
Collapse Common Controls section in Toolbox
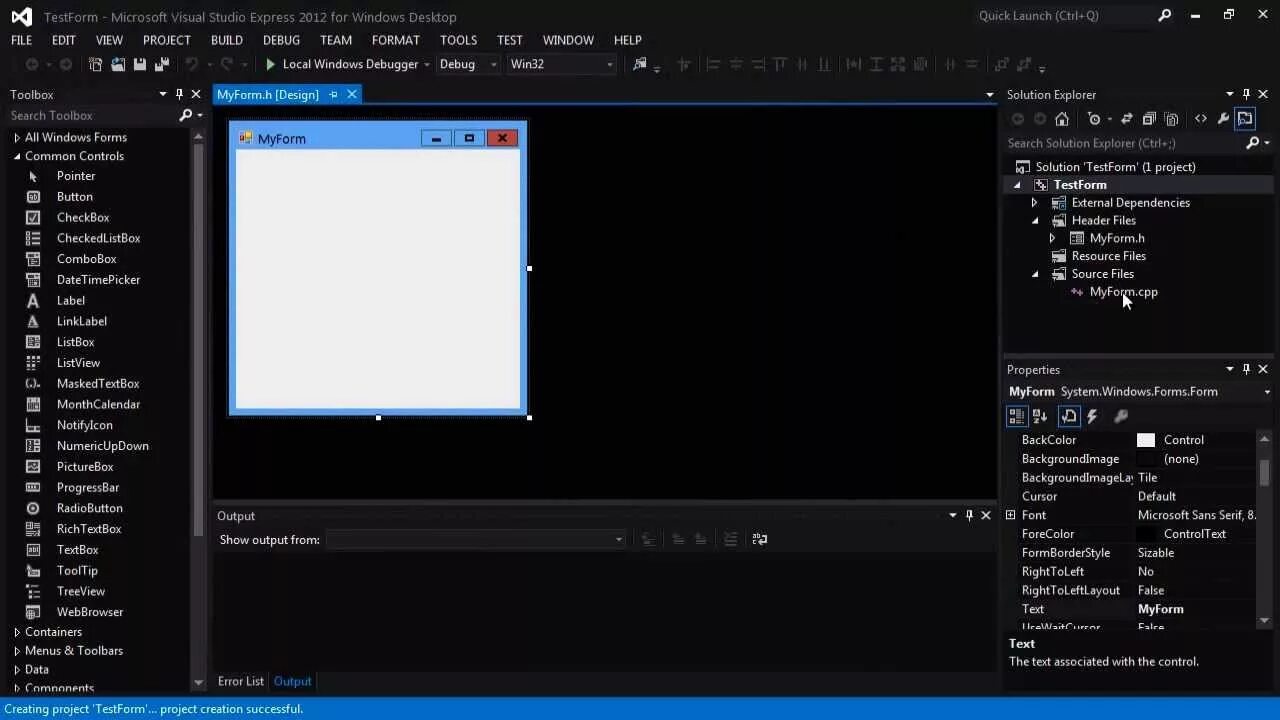(17, 156)
